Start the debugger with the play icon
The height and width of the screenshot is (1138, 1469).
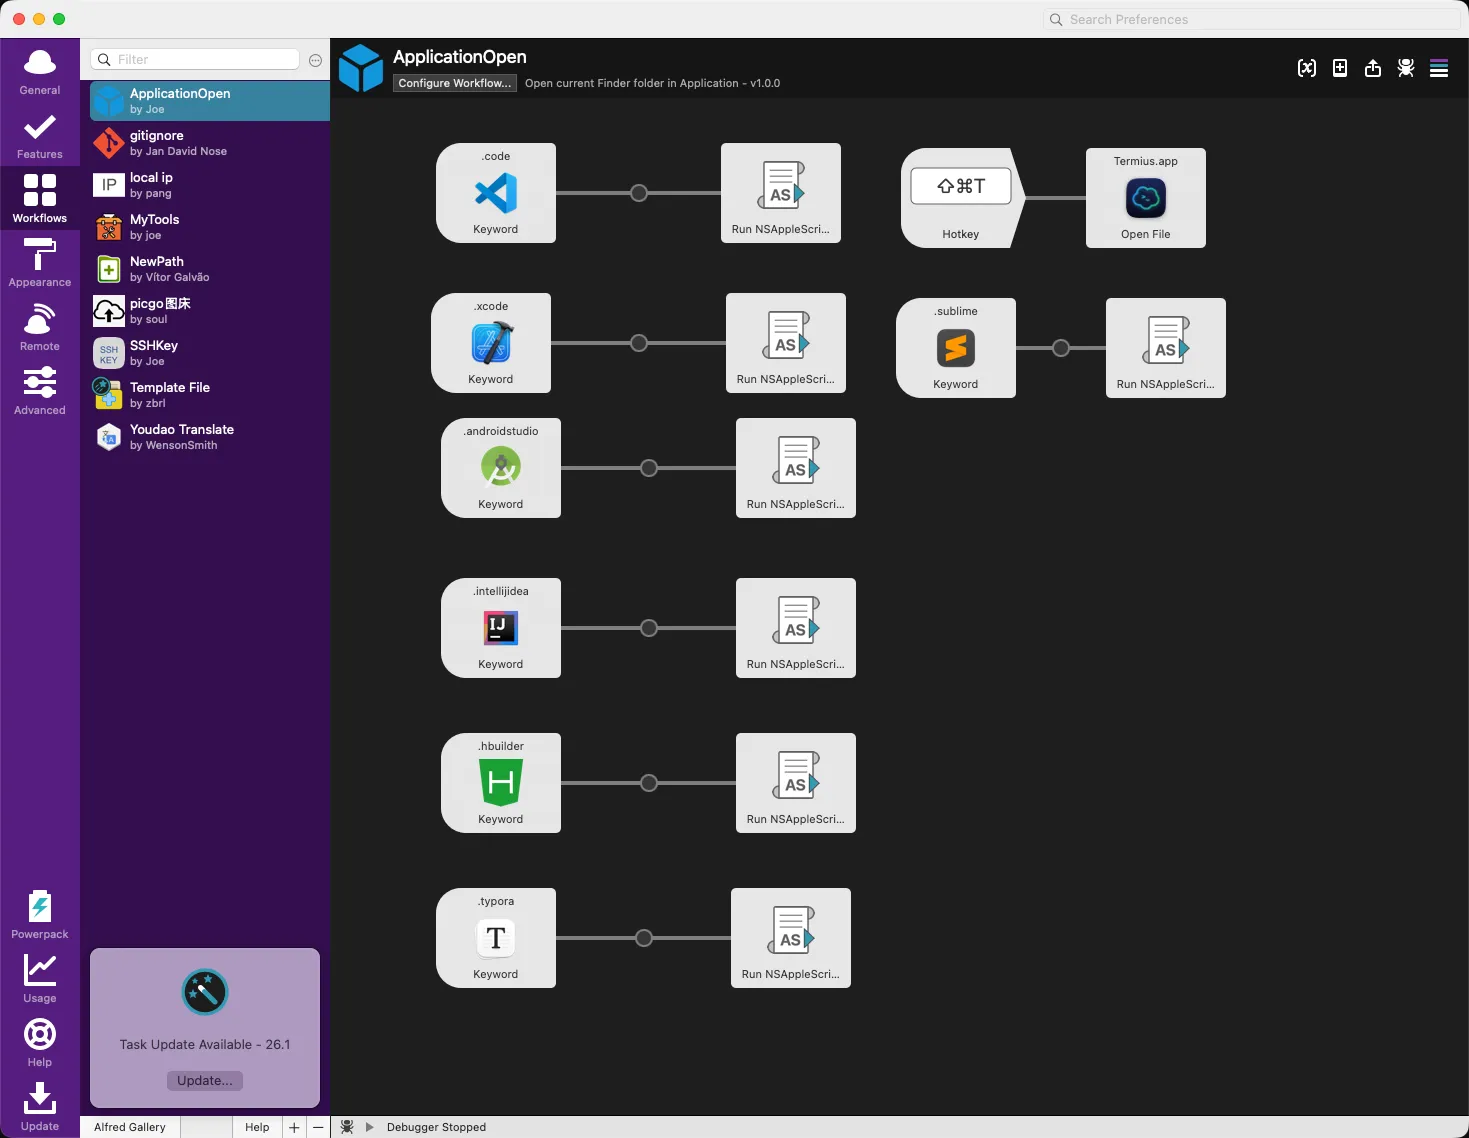[x=370, y=1127]
